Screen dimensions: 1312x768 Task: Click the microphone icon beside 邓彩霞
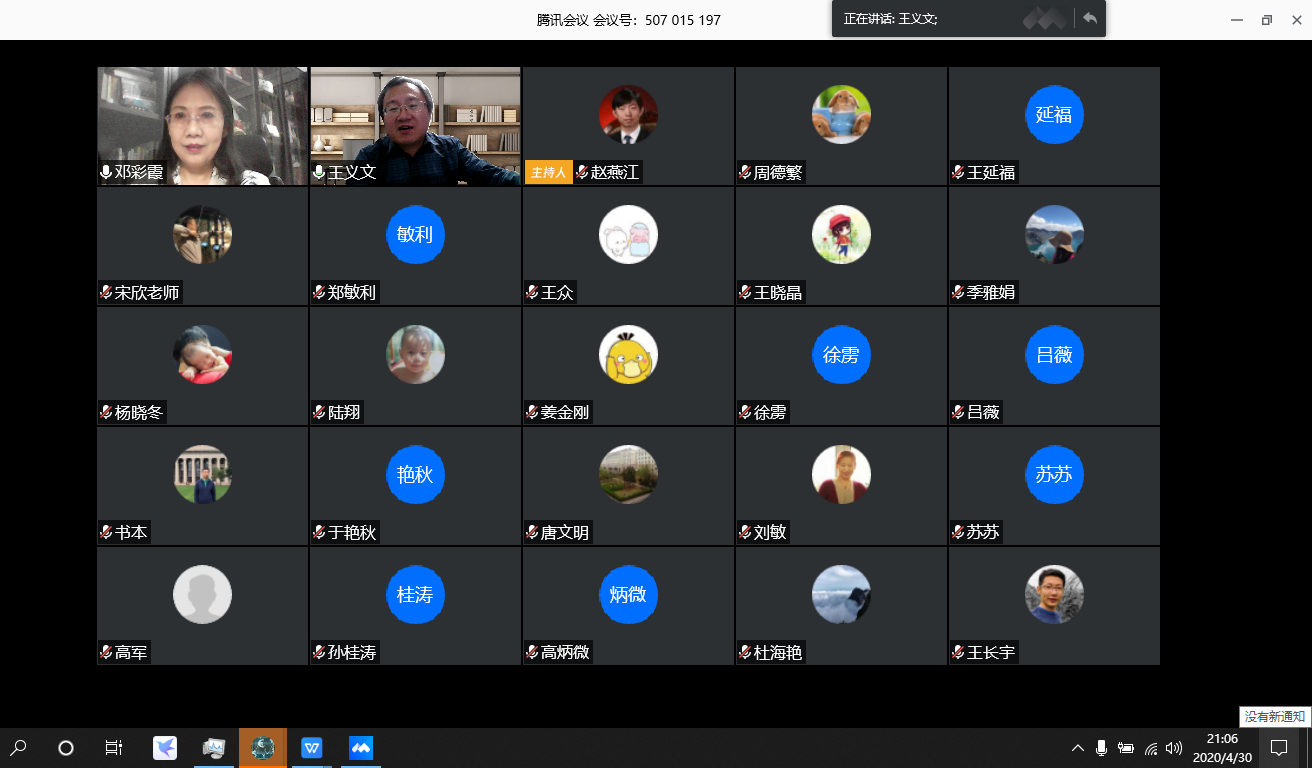[x=106, y=172]
